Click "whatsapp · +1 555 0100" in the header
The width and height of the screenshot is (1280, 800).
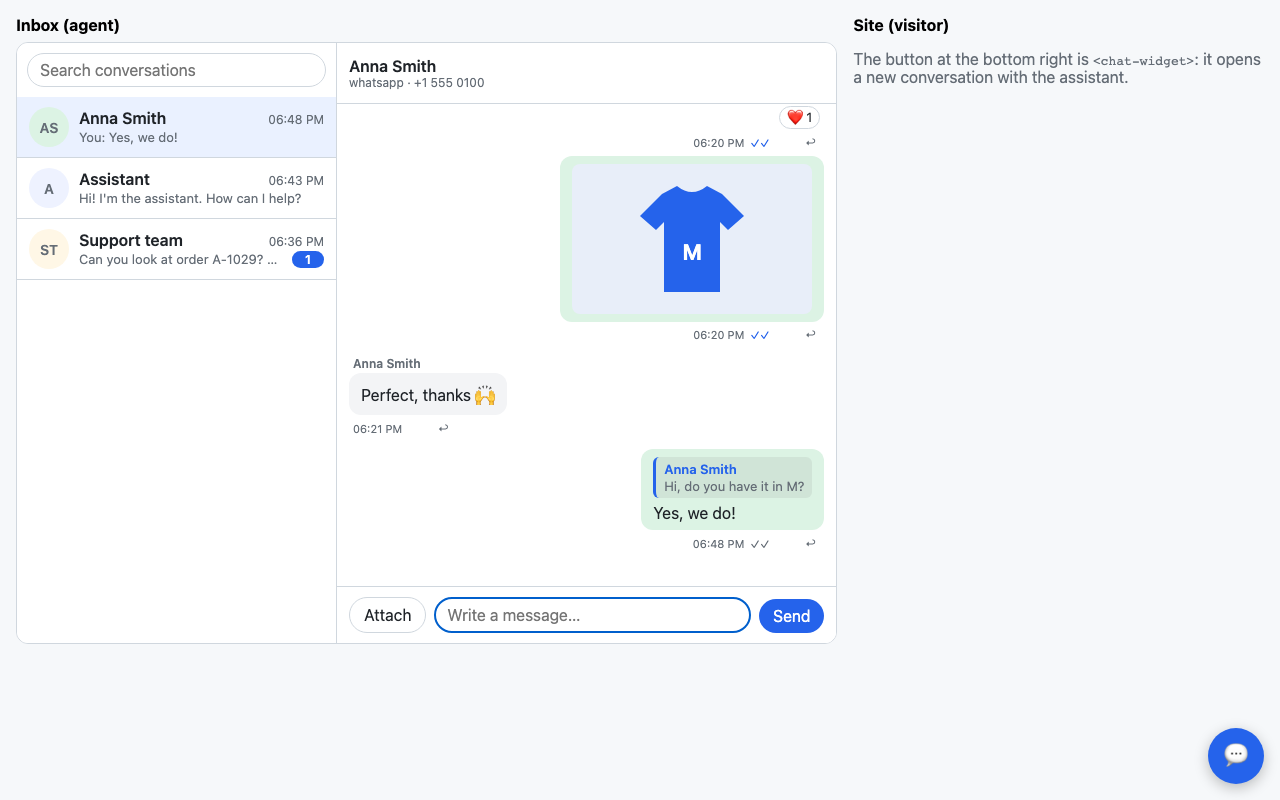click(x=416, y=83)
